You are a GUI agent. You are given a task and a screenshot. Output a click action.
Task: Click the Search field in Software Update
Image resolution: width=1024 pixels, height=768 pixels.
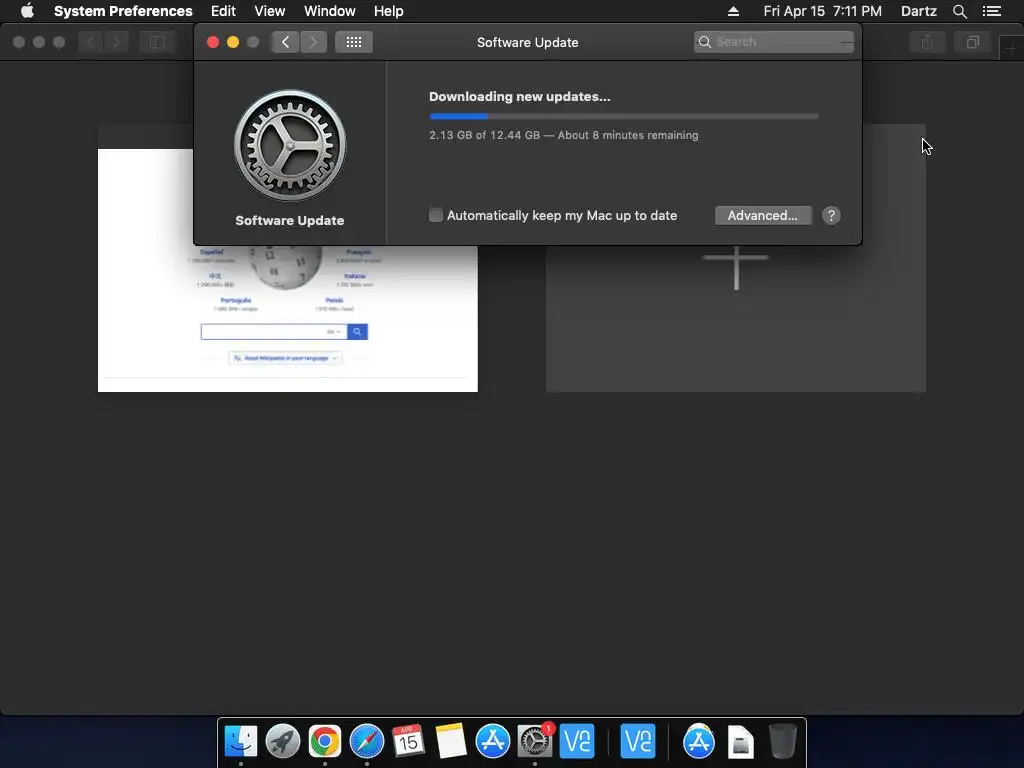coord(773,42)
